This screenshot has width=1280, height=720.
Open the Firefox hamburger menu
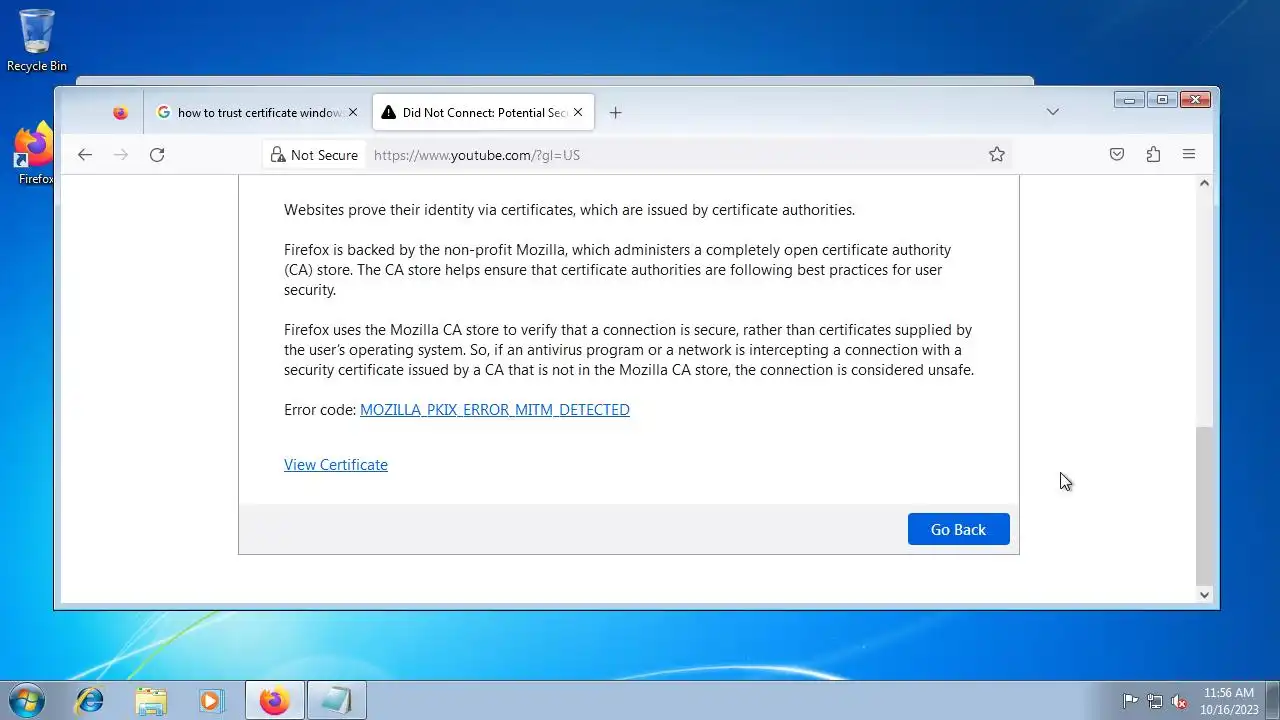[1189, 154]
